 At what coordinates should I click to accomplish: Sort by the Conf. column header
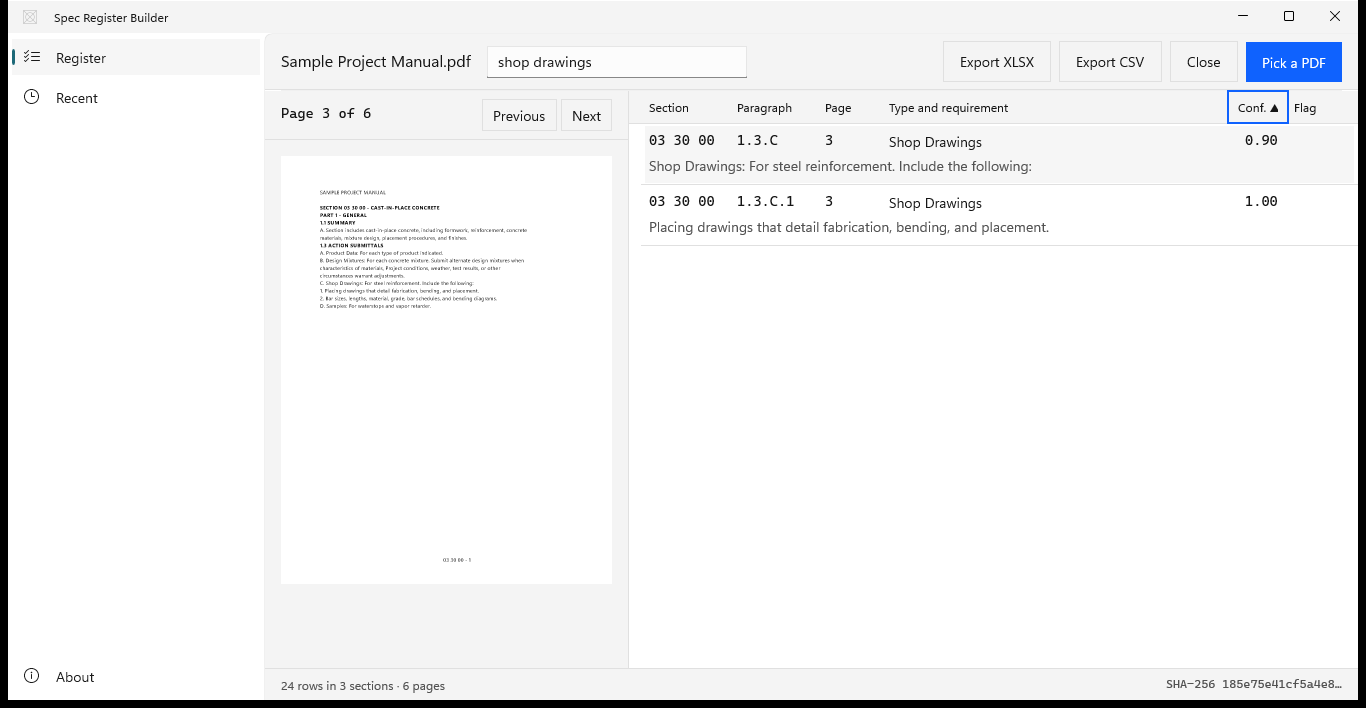coord(1258,108)
